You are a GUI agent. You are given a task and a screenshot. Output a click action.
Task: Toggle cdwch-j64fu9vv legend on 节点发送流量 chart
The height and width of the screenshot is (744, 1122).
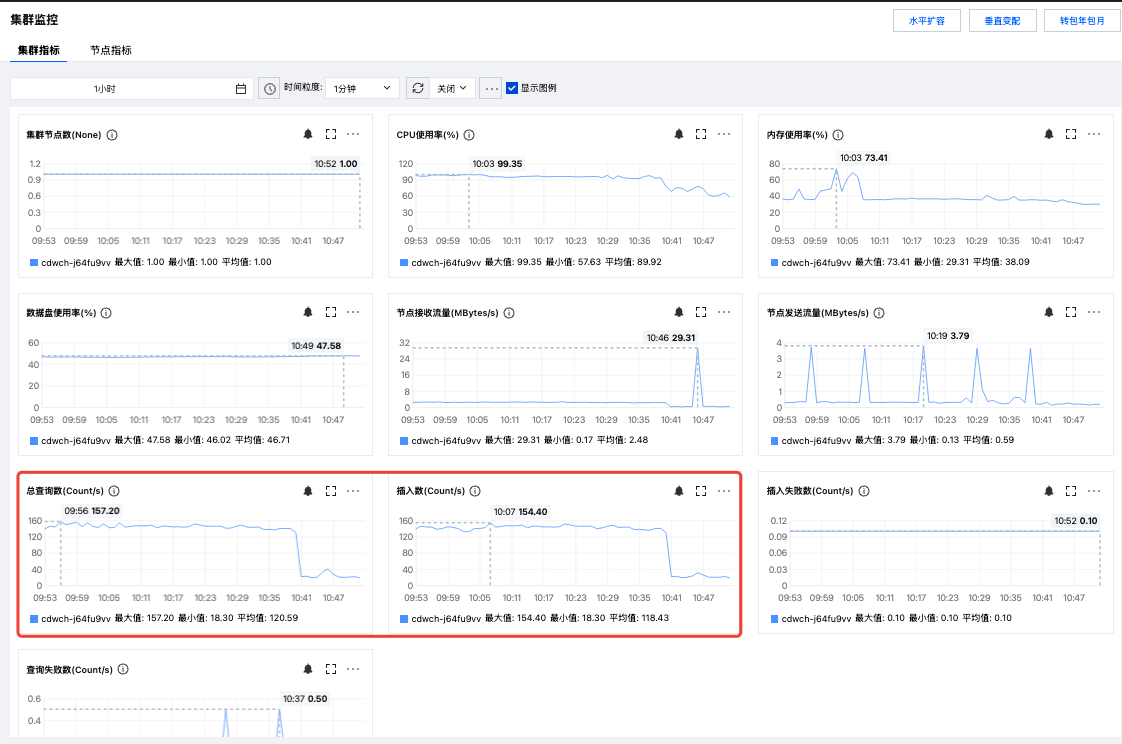(x=809, y=440)
